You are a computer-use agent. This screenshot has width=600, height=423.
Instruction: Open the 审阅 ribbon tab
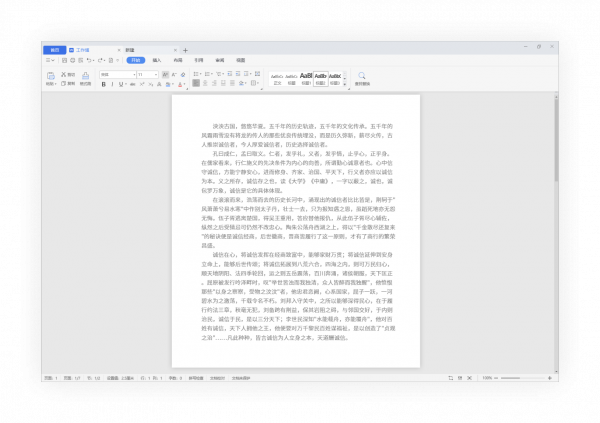[x=220, y=60]
